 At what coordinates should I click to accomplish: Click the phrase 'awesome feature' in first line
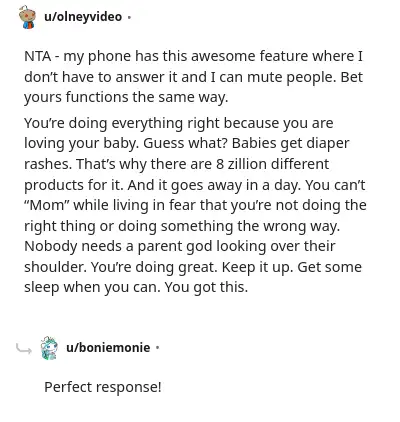[249, 56]
